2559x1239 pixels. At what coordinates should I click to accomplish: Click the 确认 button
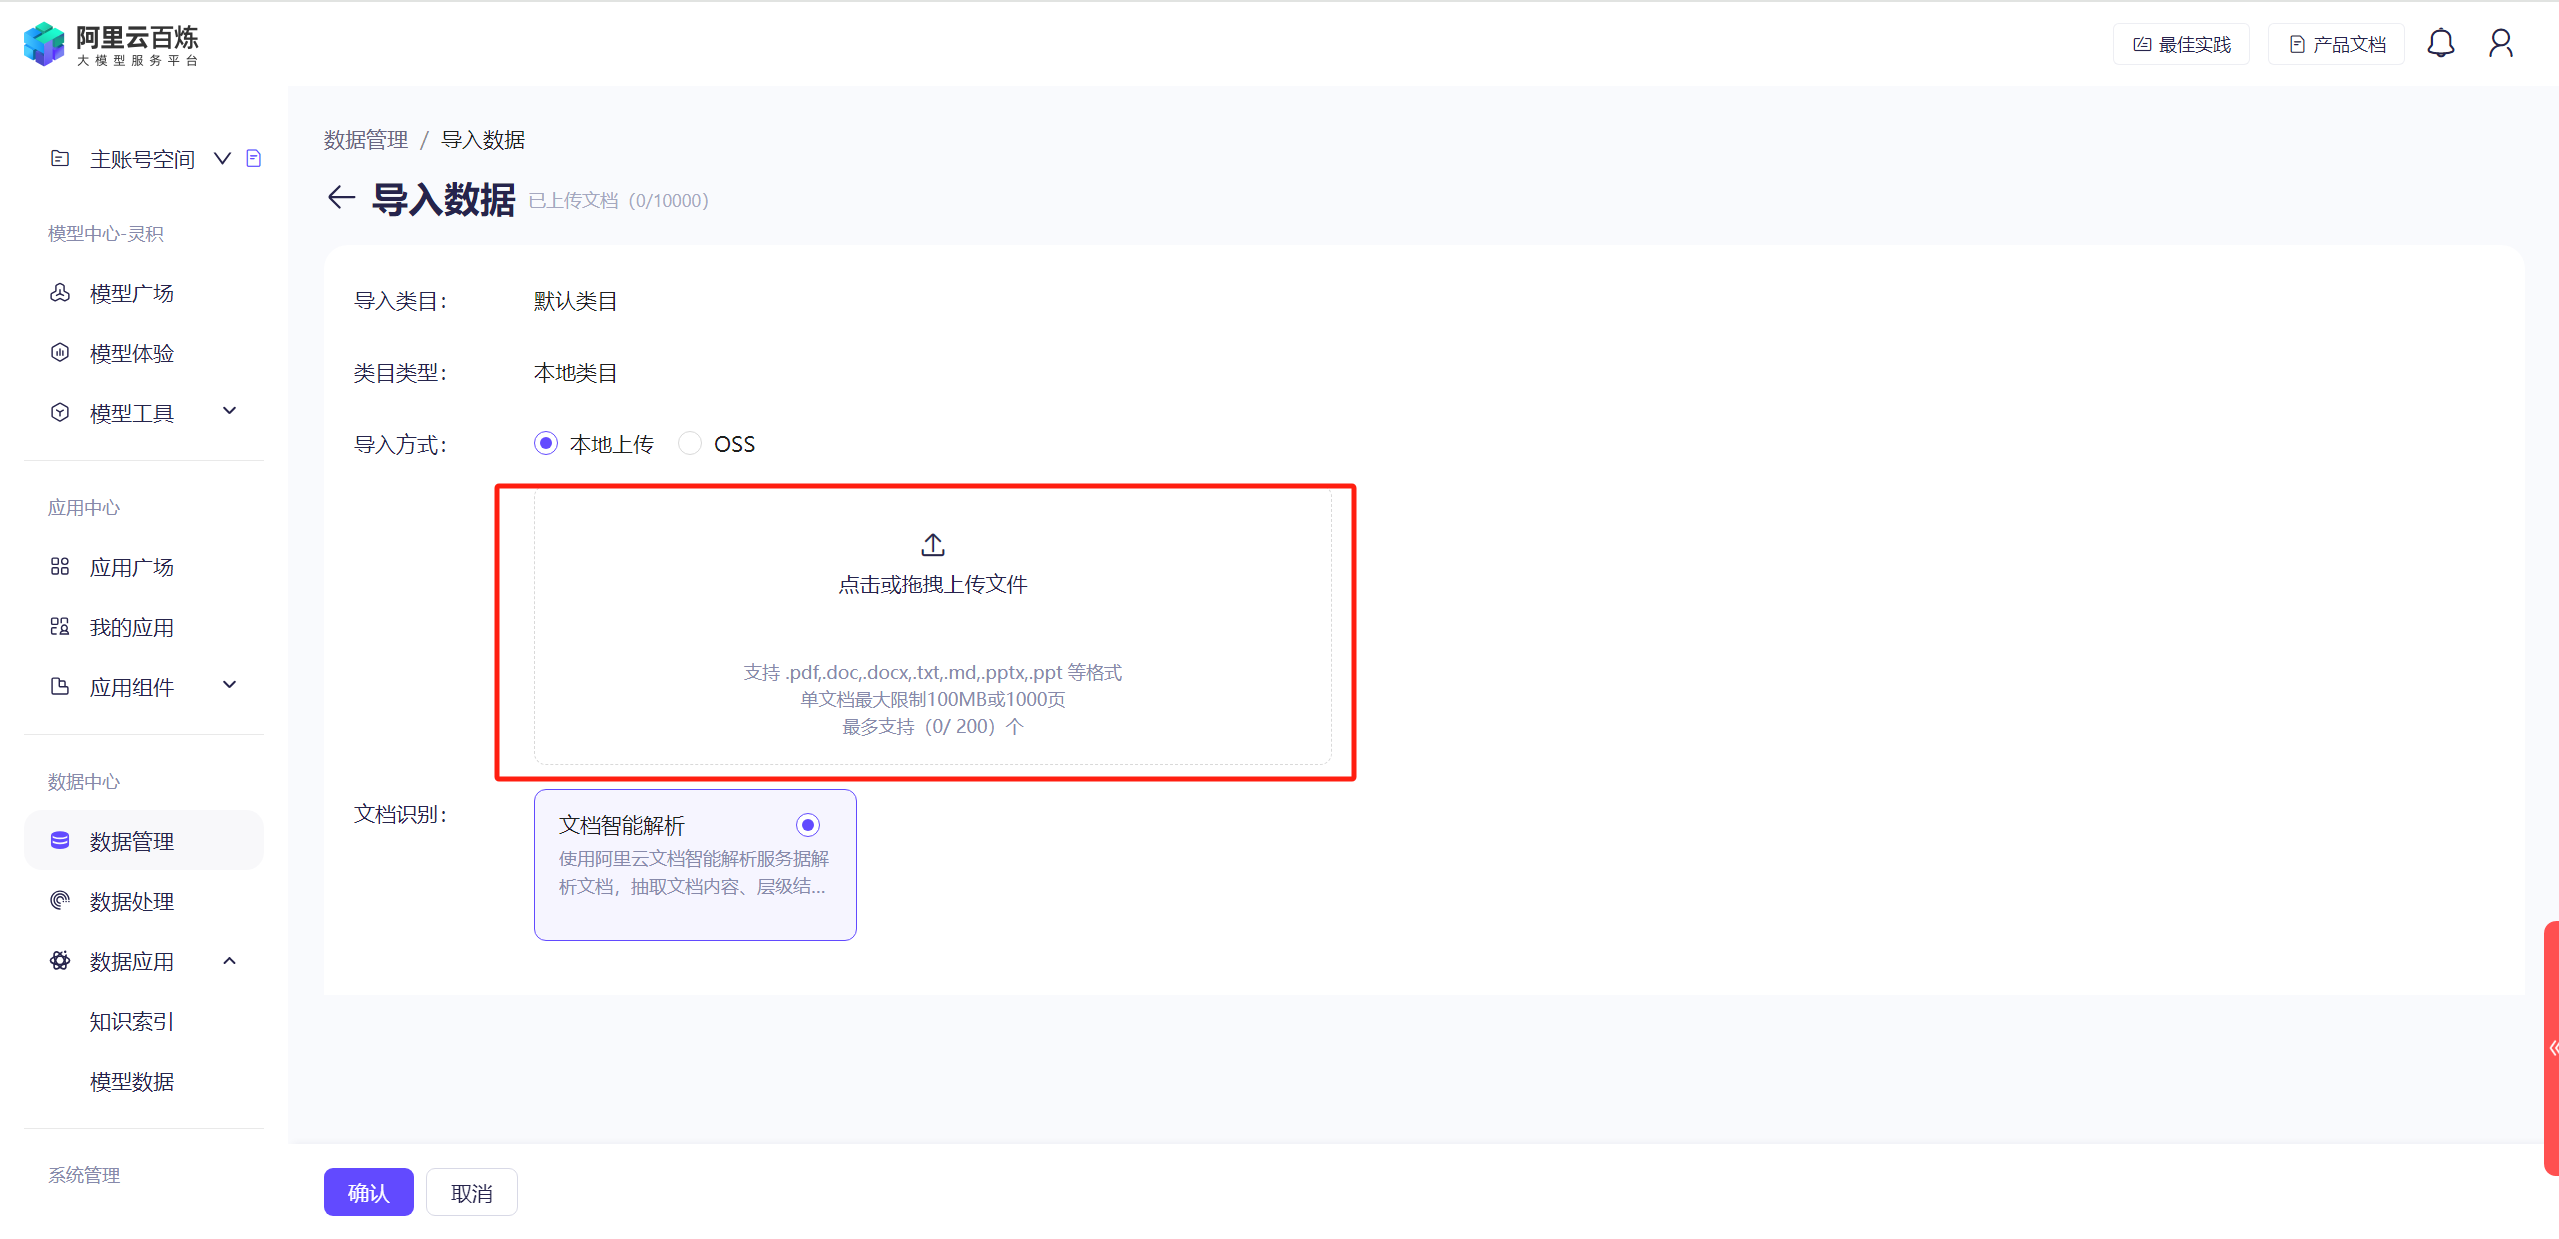coord(368,1192)
